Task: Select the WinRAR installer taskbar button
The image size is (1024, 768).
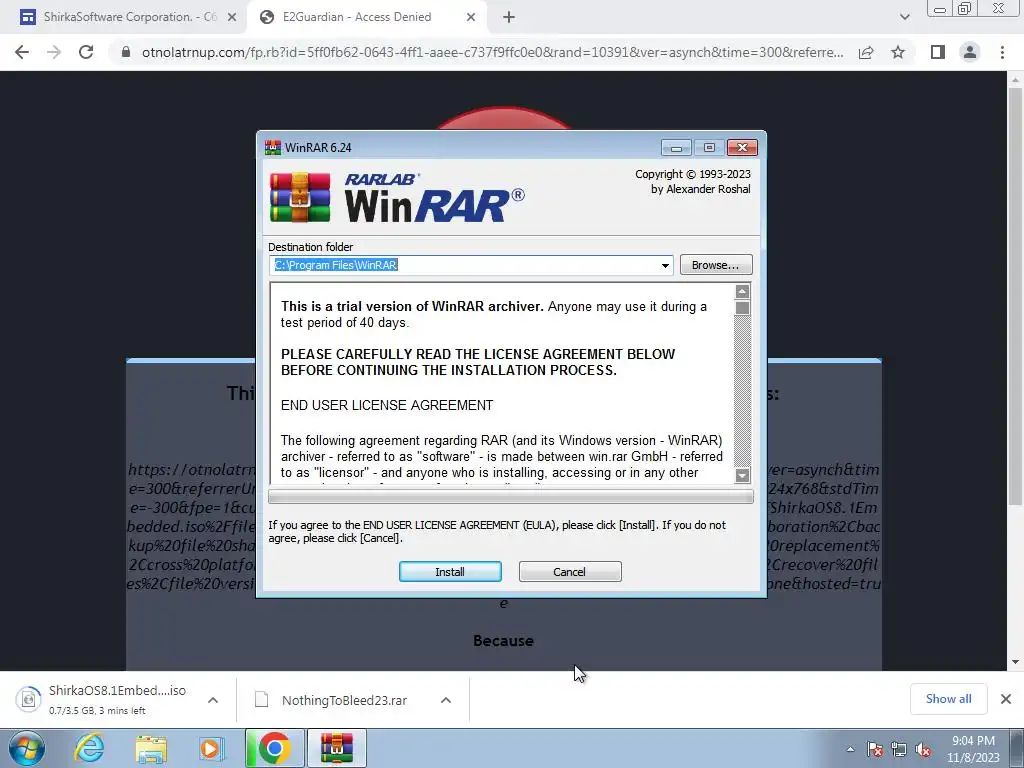Action: pyautogui.click(x=337, y=748)
